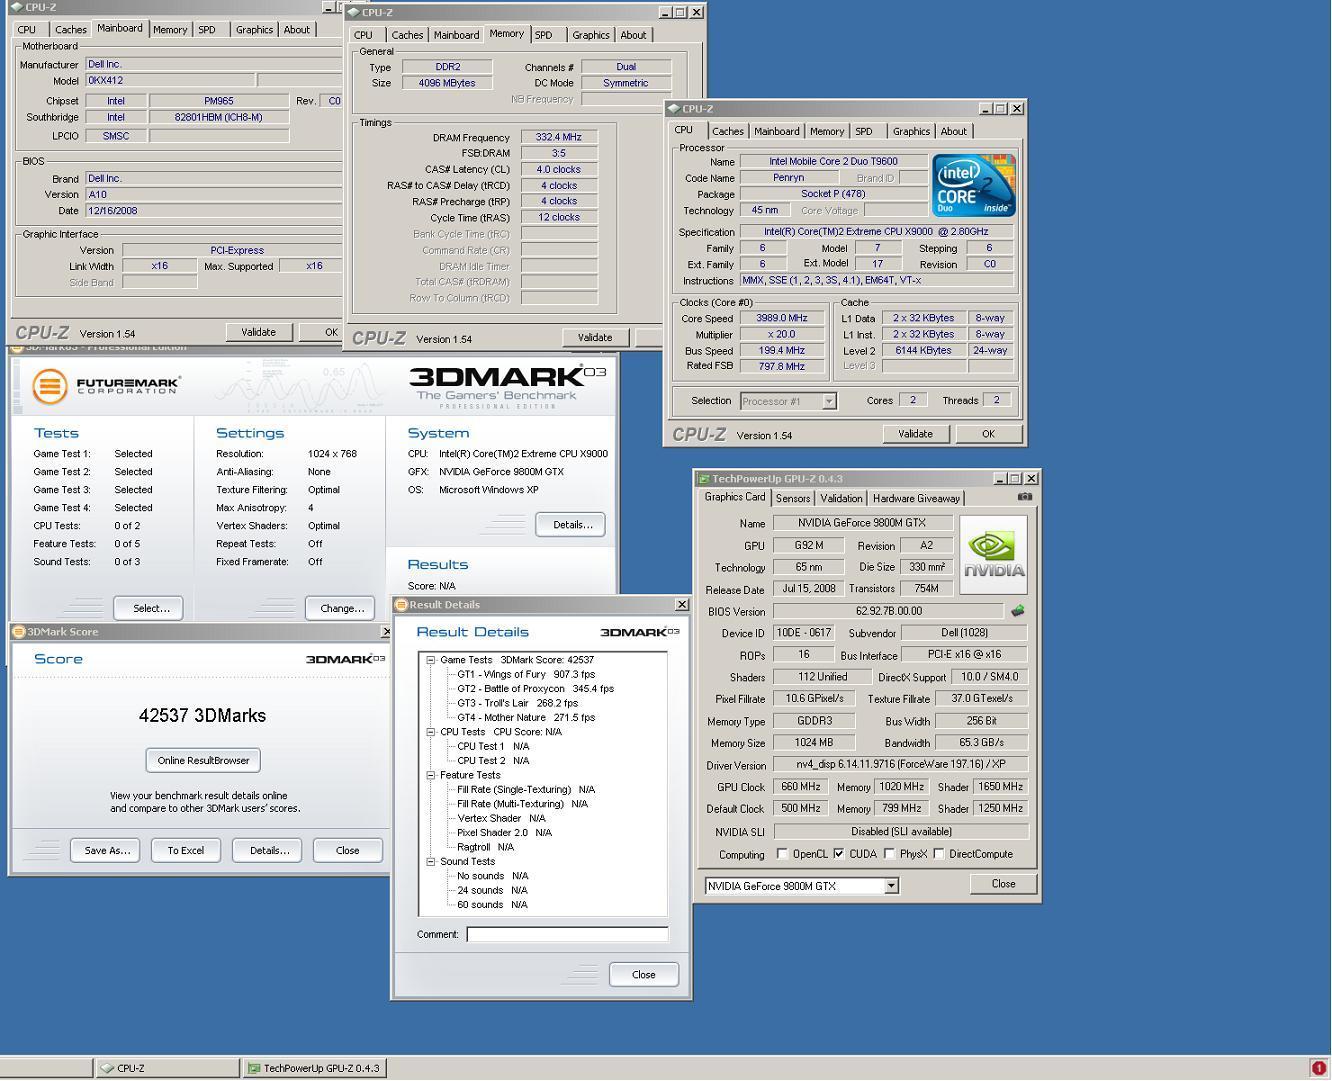Open Graphics tab in Mainboard CPU-Z window
The height and width of the screenshot is (1081, 1332).
254,30
